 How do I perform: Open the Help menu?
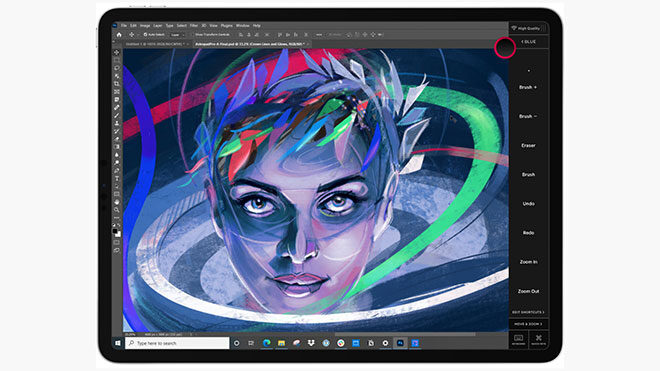[256, 26]
